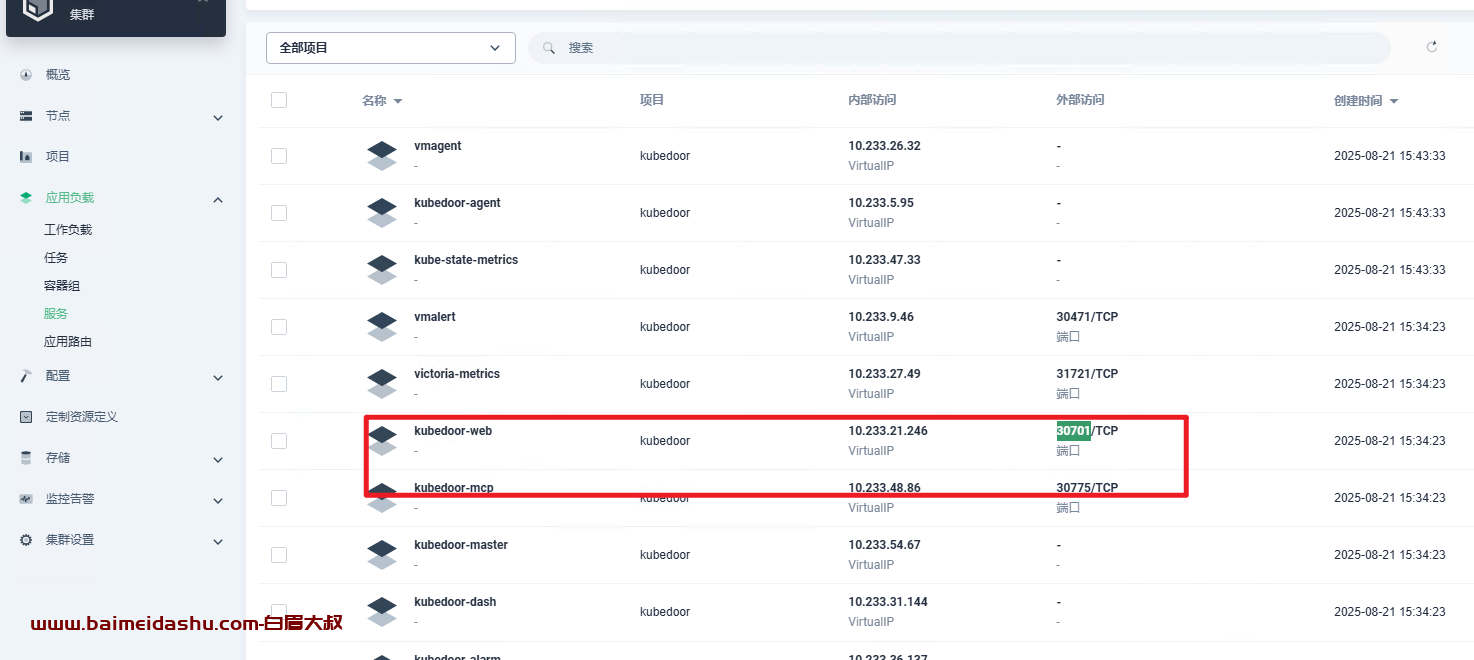Click the 10.233.54.67 internal IP
The width and height of the screenshot is (1474, 660).
pyautogui.click(x=884, y=545)
